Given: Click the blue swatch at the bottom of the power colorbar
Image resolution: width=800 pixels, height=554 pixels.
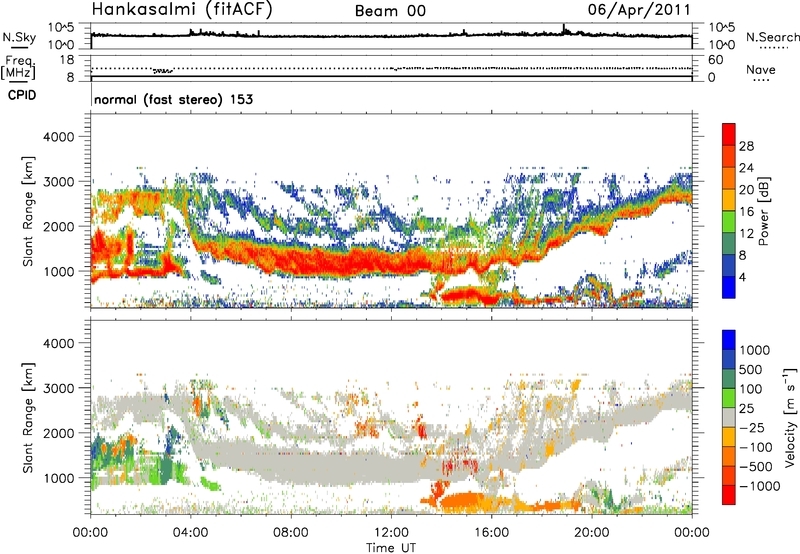Looking at the screenshot, I should (729, 287).
